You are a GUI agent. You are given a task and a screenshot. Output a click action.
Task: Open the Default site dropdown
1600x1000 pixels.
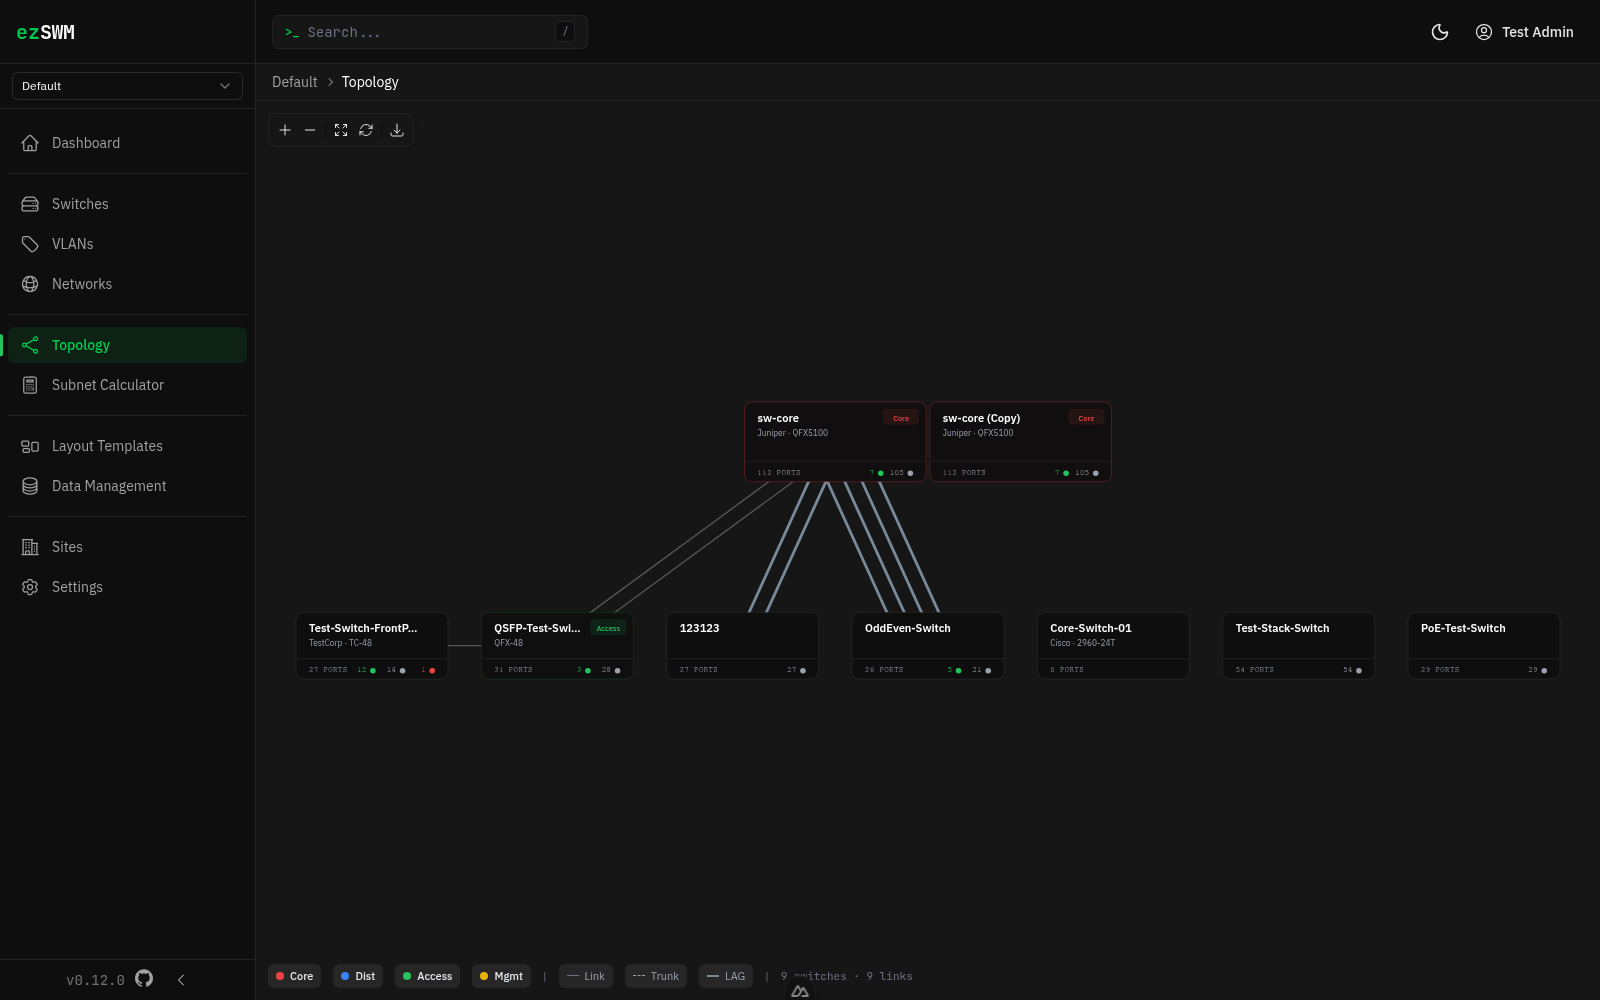pos(127,86)
